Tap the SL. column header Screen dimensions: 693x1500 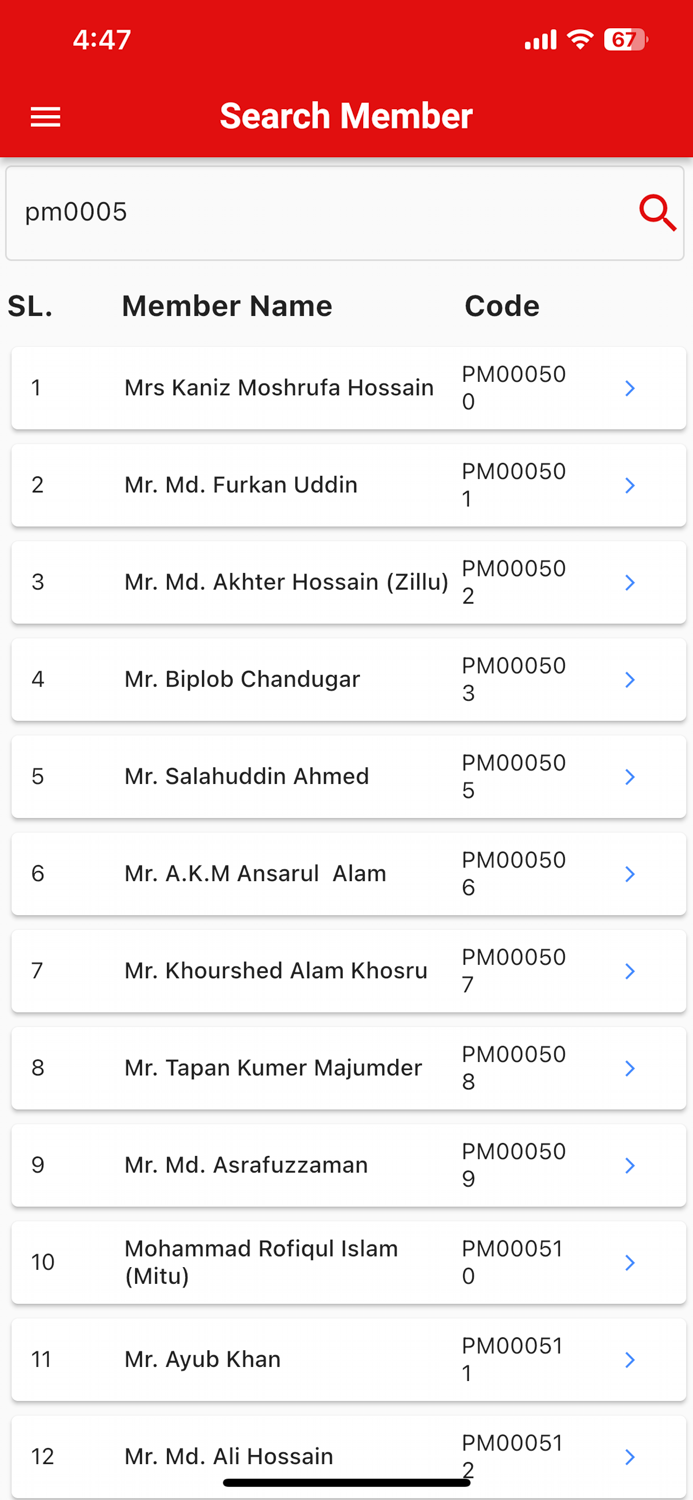[30, 306]
